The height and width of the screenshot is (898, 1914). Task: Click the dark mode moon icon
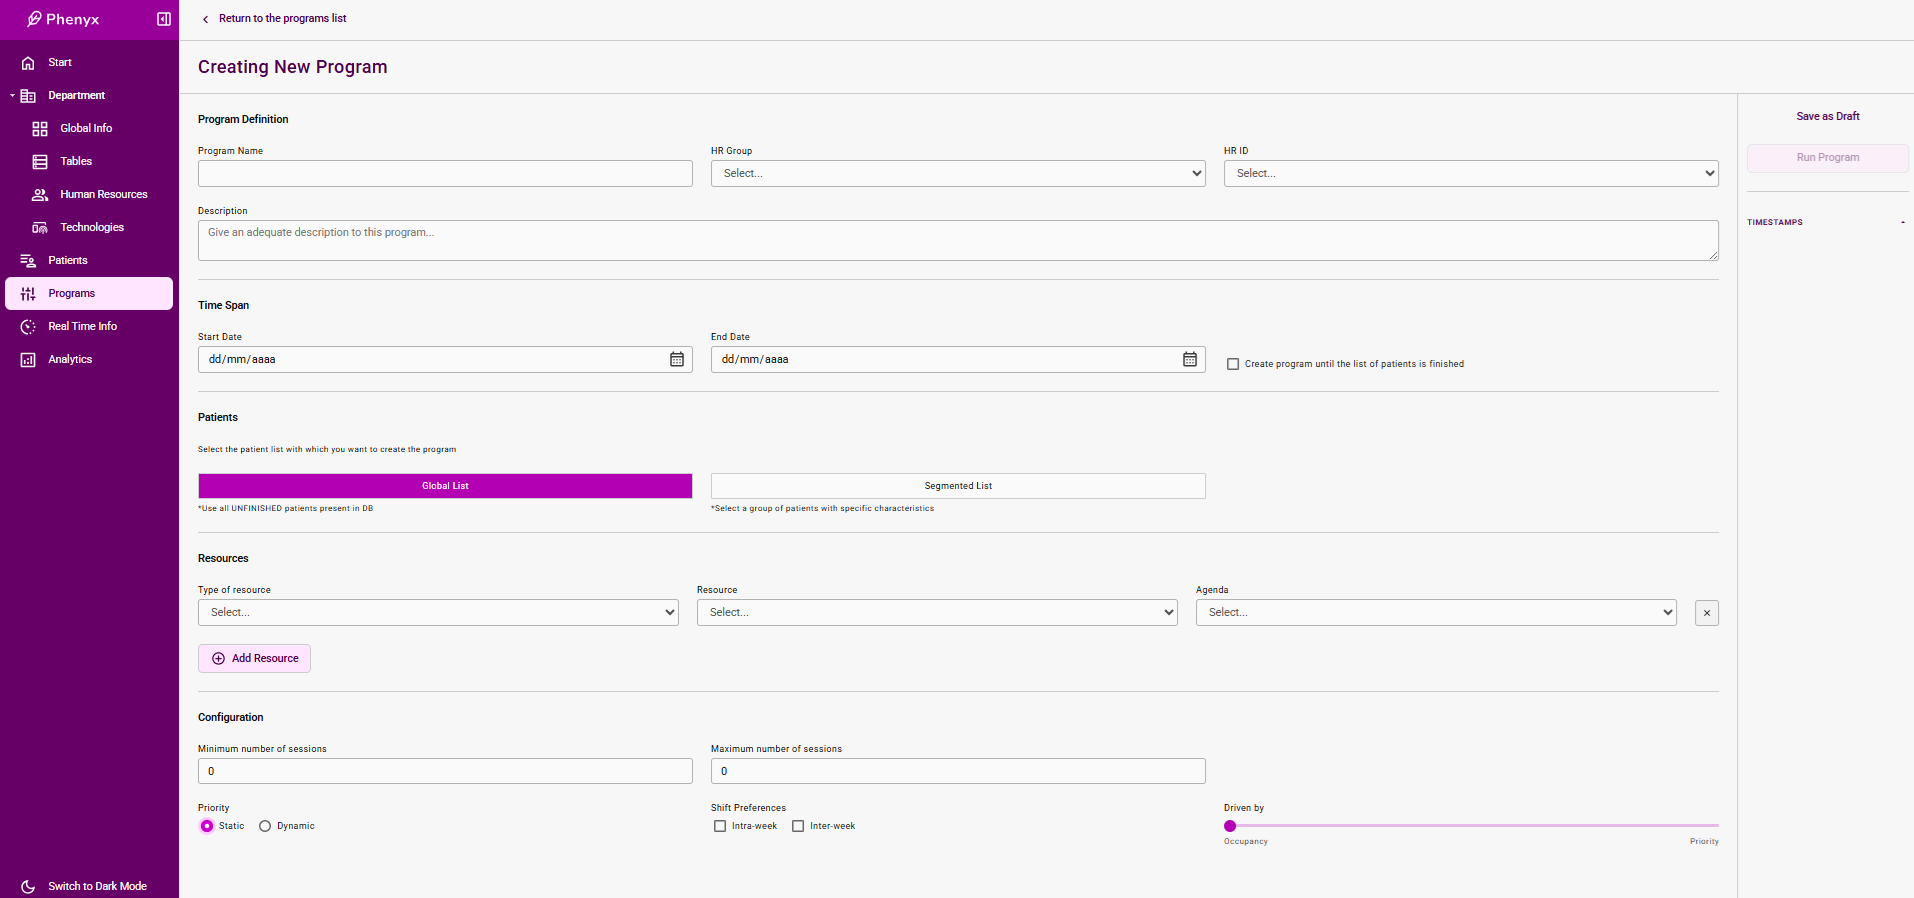28,886
